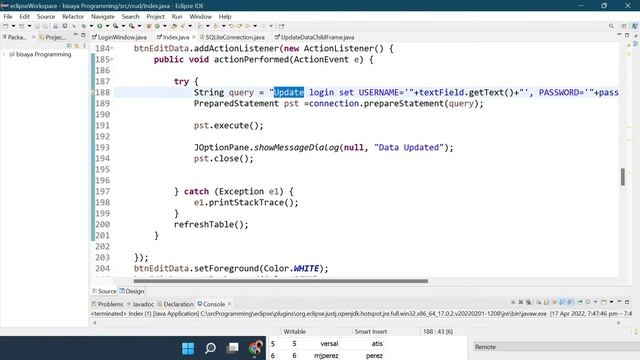The image size is (640, 360).
Task: Collapse the code fold marker at line 184
Action: 112,49
